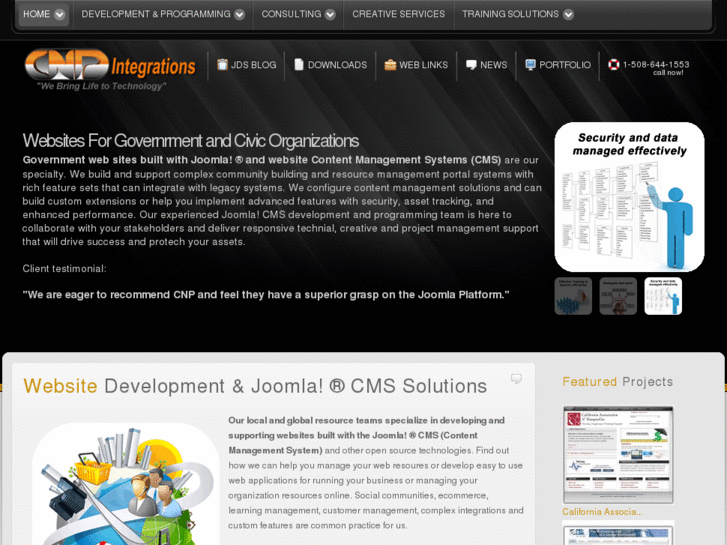
Task: Click the 'We Bring Life to Technology' tagline
Action: click(x=101, y=86)
